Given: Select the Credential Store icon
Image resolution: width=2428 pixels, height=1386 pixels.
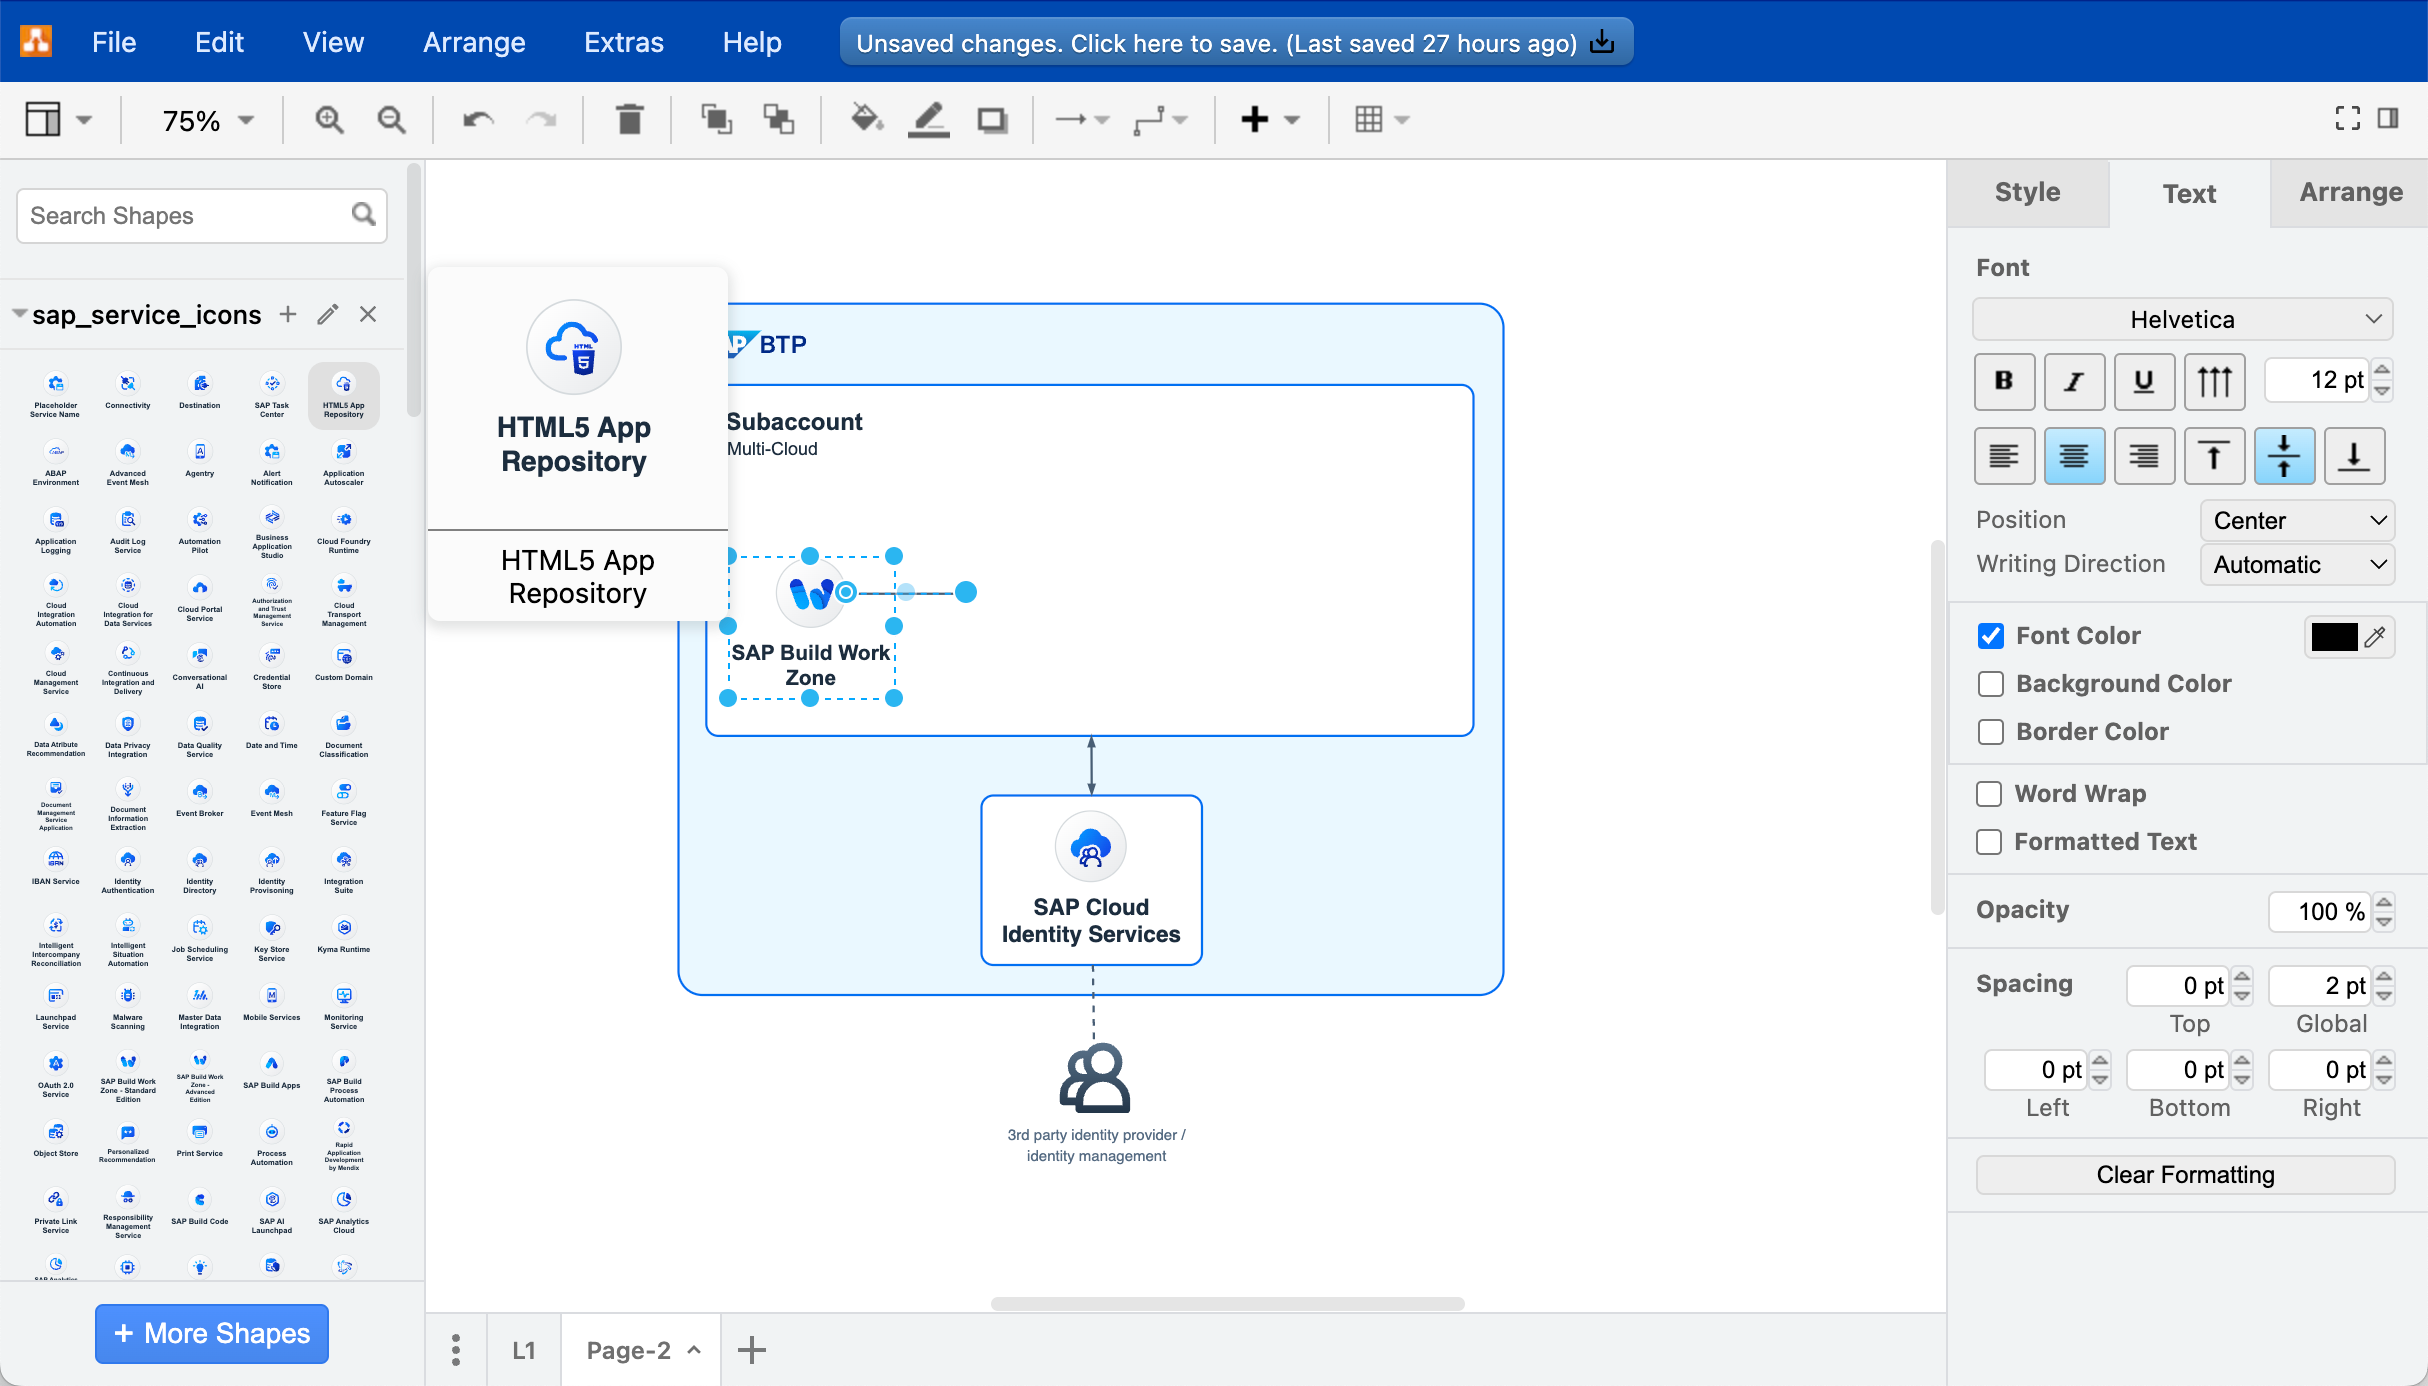Looking at the screenshot, I should point(272,666).
